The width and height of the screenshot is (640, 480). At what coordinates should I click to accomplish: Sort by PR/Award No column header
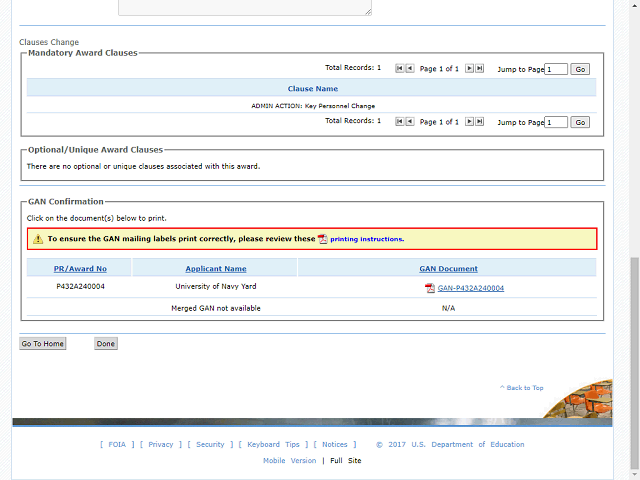[80, 269]
